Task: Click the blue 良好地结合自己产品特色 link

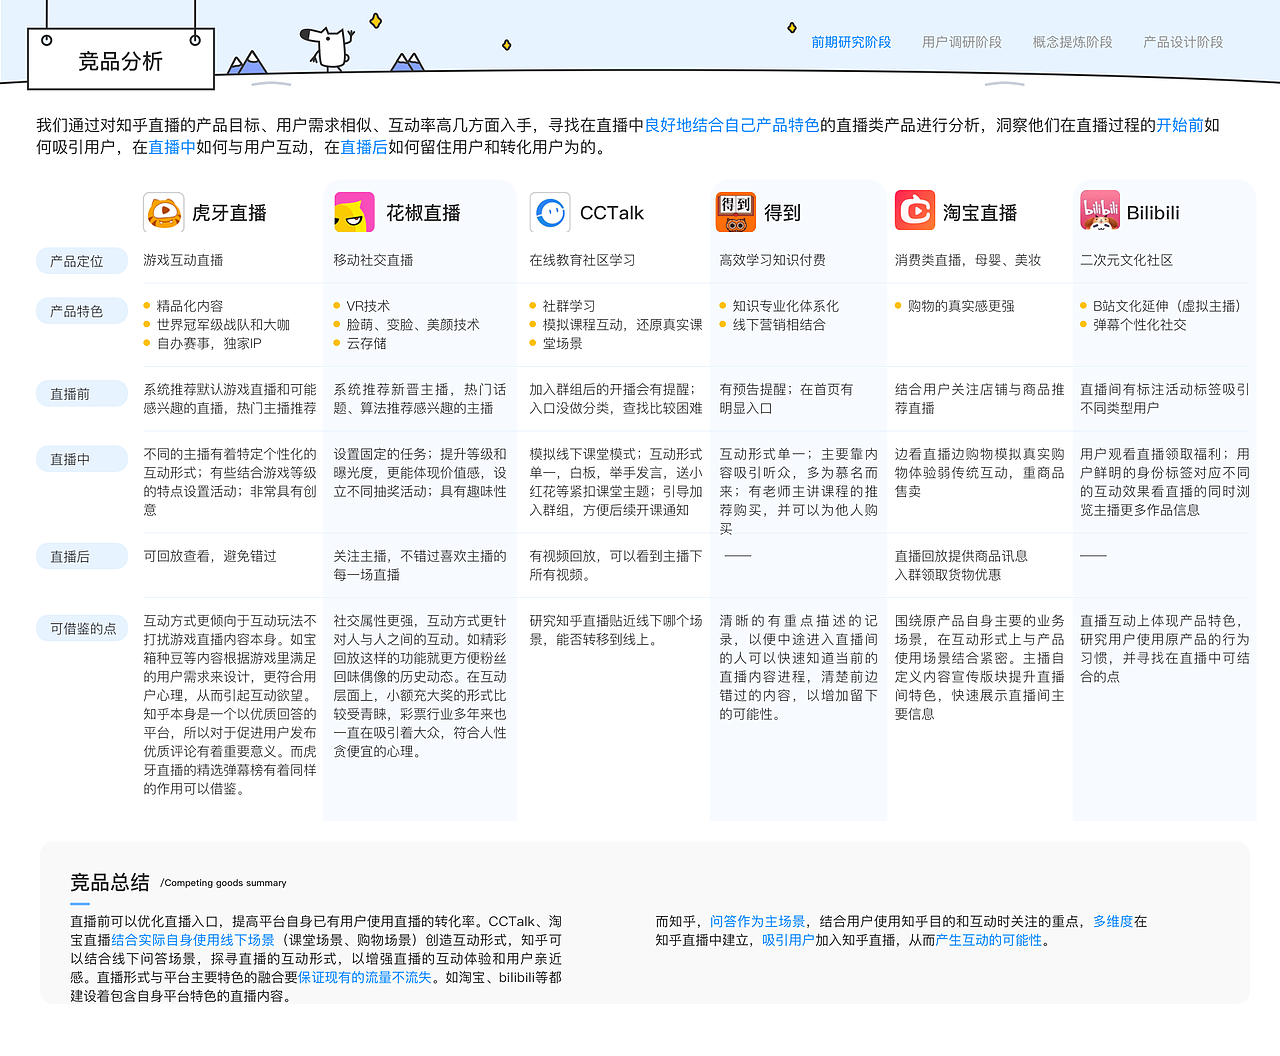Action: point(732,125)
